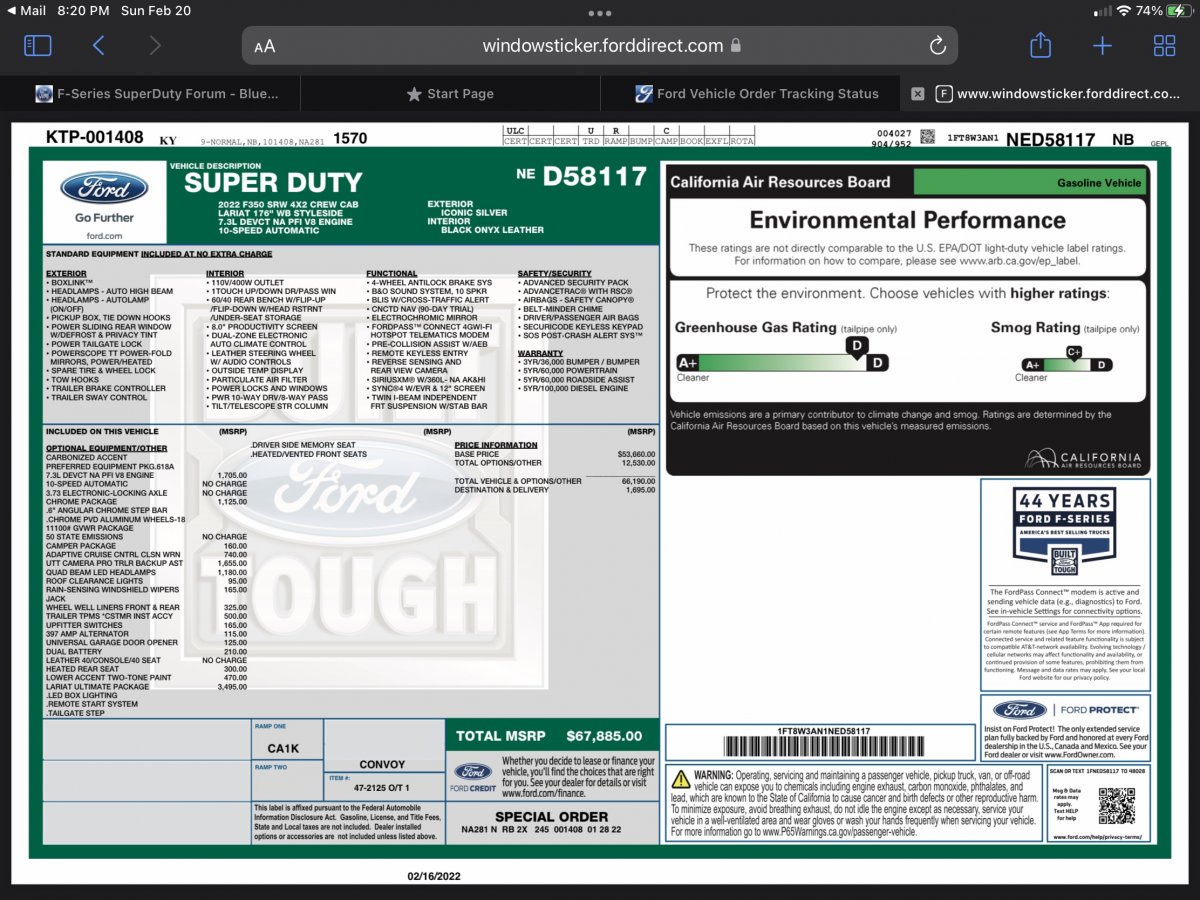Click the Ford oval logo above Go Further
This screenshot has height=900, width=1200.
[104, 188]
